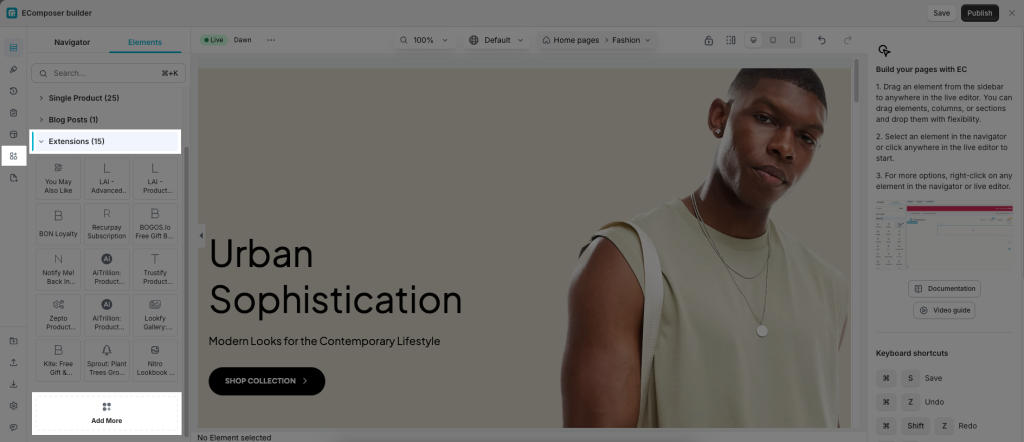The image size is (1024, 442).
Task: Open the Documentation link
Action: pyautogui.click(x=944, y=289)
